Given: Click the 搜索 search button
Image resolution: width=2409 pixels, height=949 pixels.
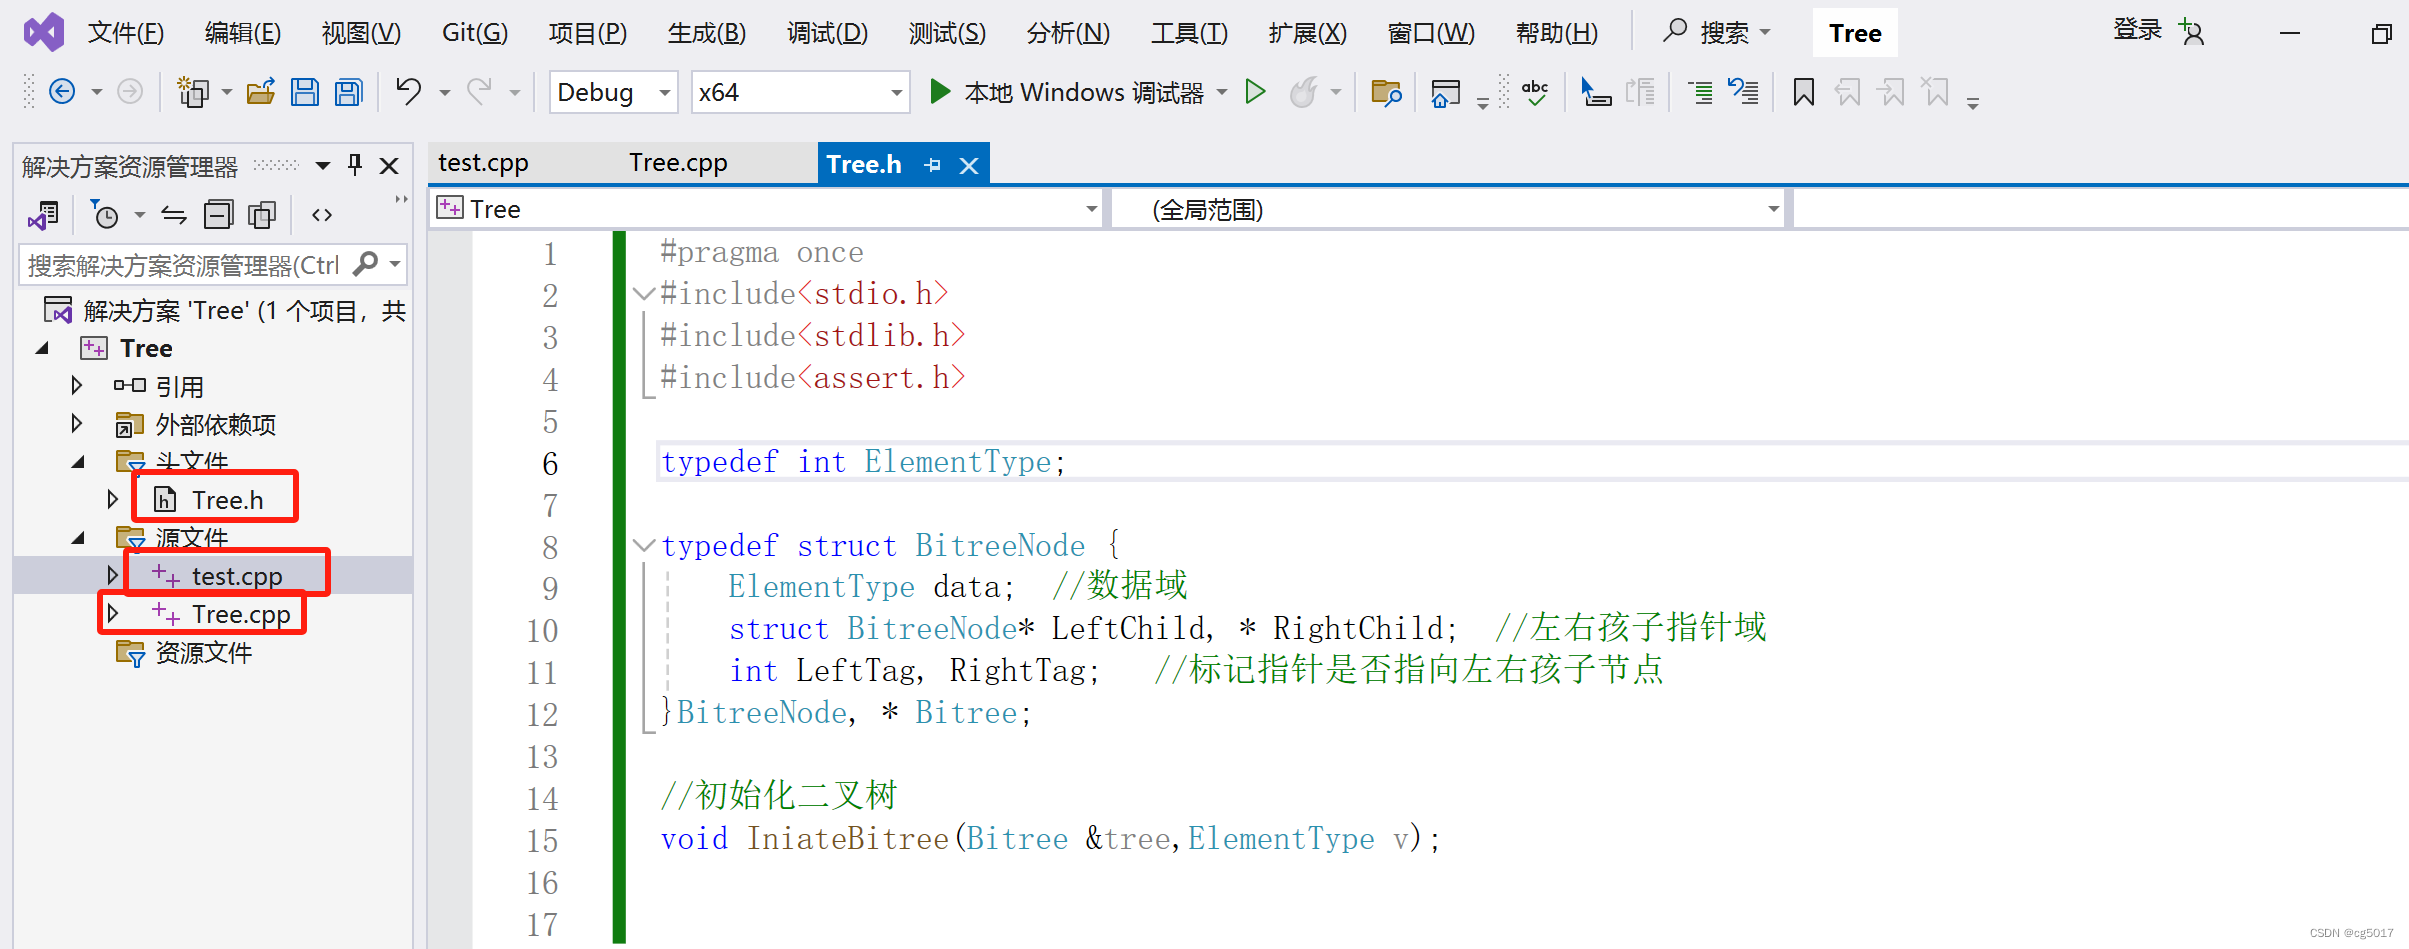Looking at the screenshot, I should [1718, 32].
